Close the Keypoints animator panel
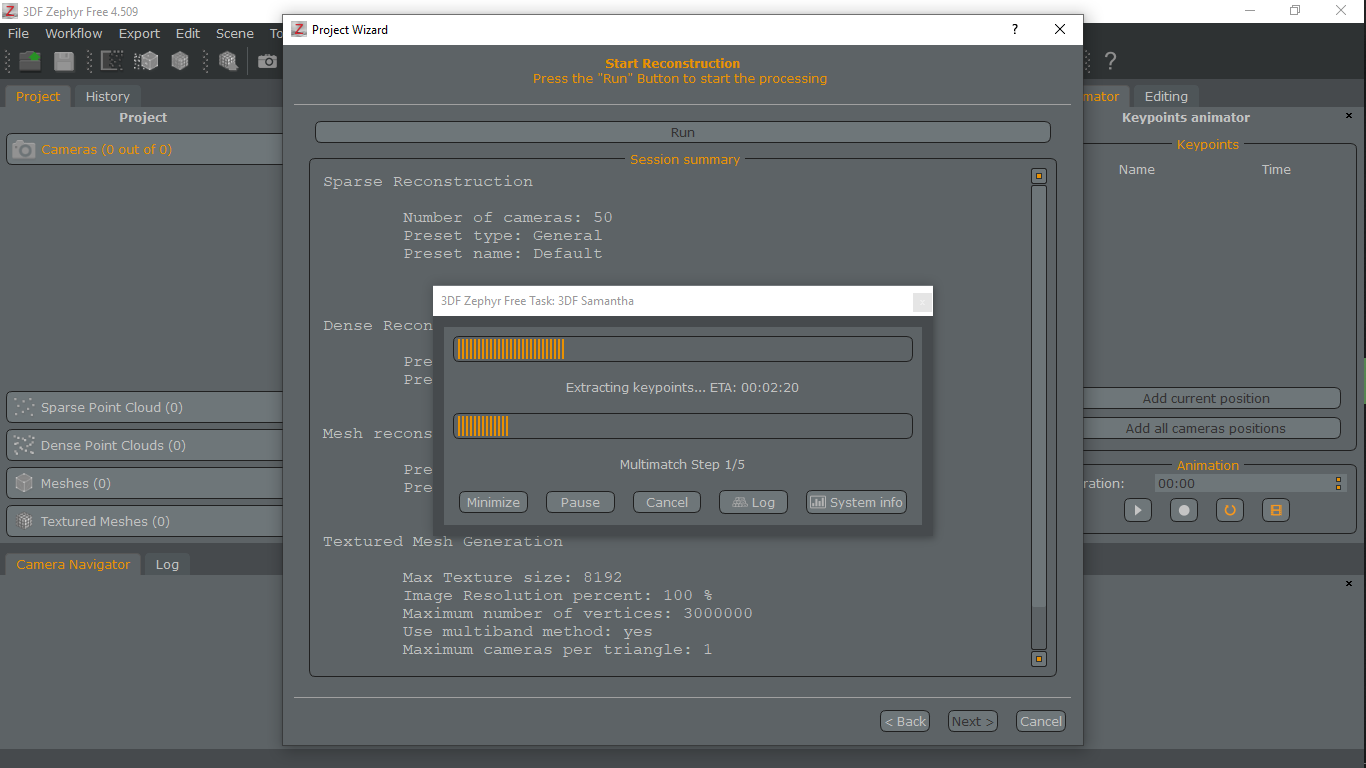Image resolution: width=1366 pixels, height=768 pixels. tap(1349, 116)
